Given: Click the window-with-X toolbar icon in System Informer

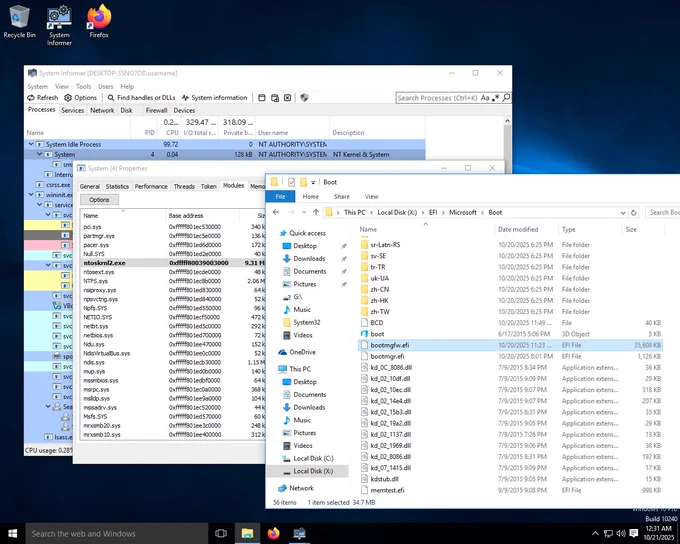Looking at the screenshot, I should tap(288, 98).
